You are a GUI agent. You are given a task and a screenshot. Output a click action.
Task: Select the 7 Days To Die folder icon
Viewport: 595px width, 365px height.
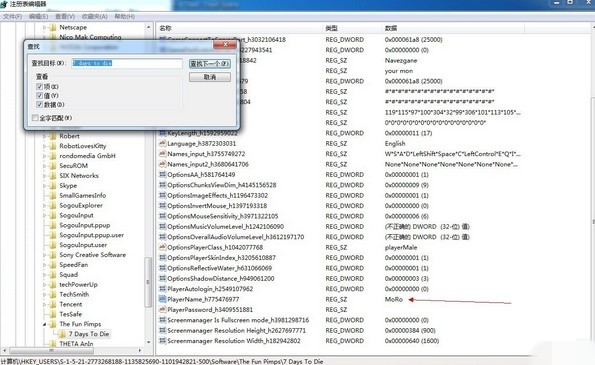(x=62, y=334)
